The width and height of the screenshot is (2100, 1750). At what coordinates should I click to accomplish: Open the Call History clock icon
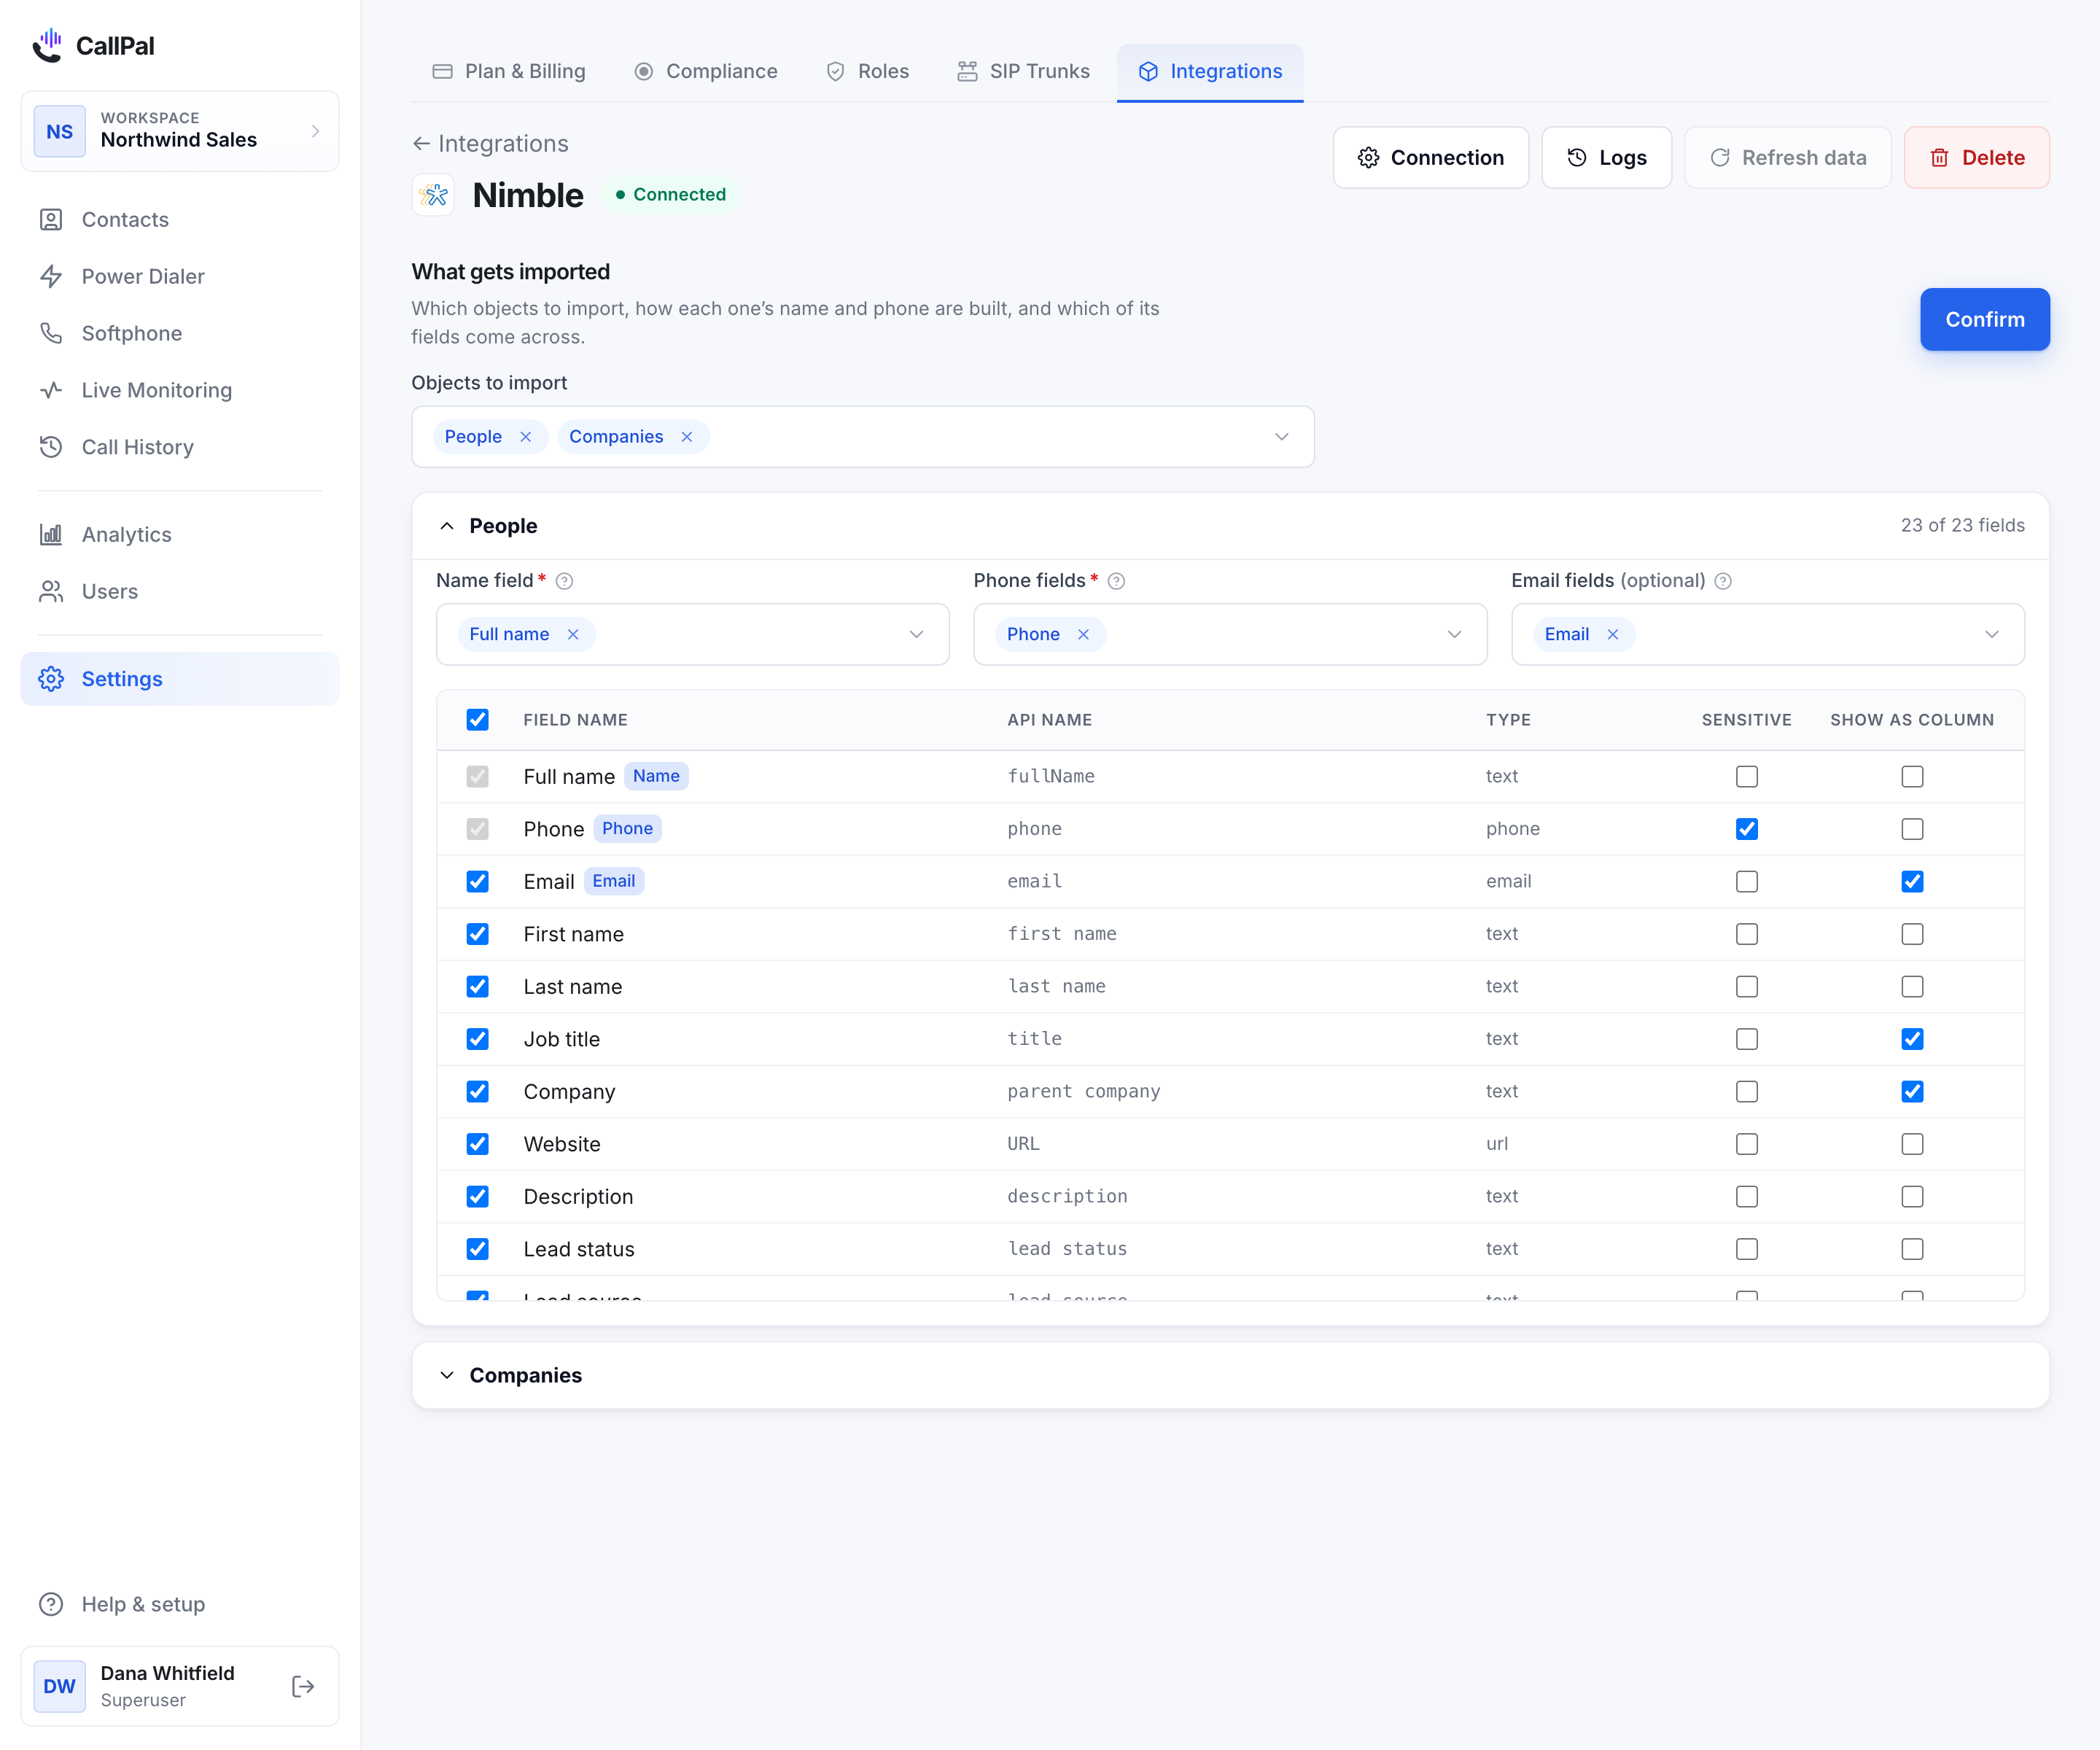(51, 447)
